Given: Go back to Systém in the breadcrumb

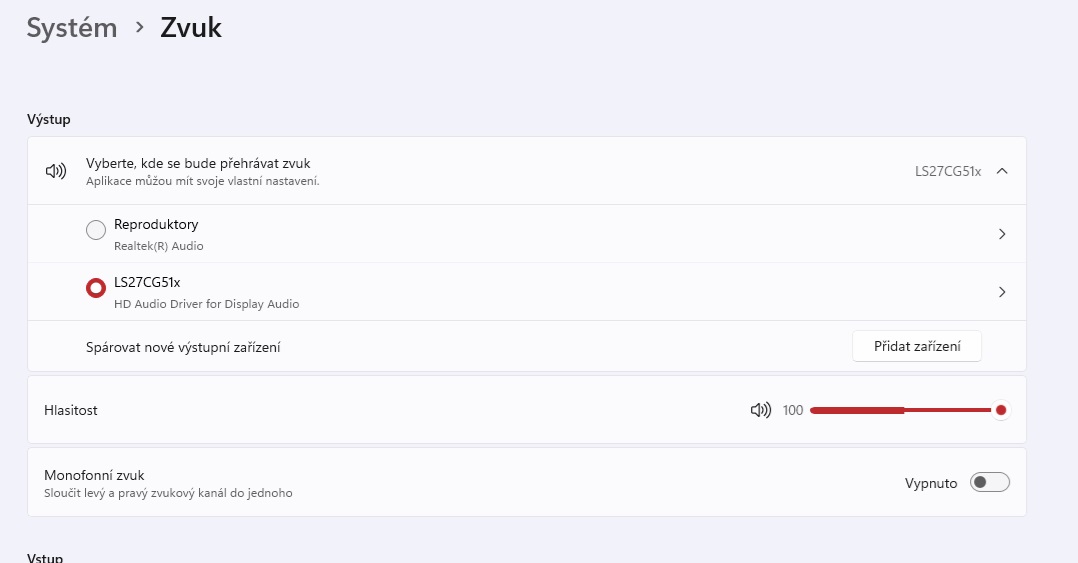Looking at the screenshot, I should [72, 28].
